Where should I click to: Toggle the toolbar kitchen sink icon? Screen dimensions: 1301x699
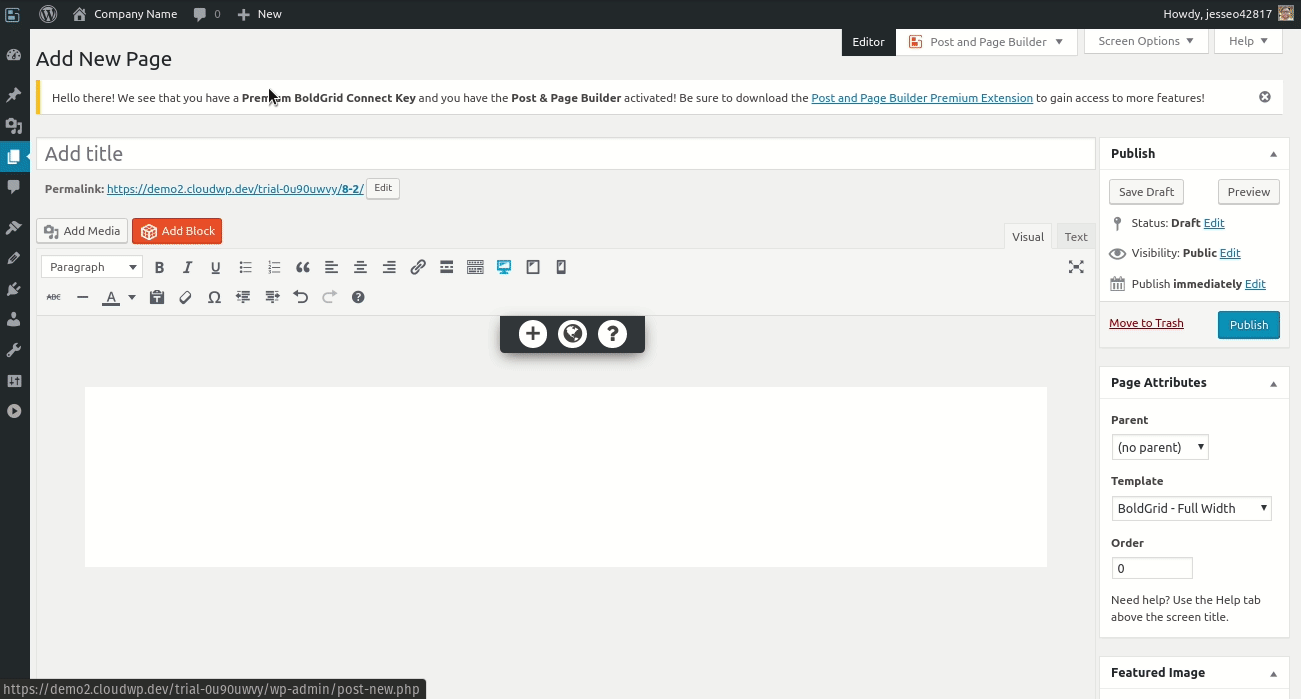(475, 267)
